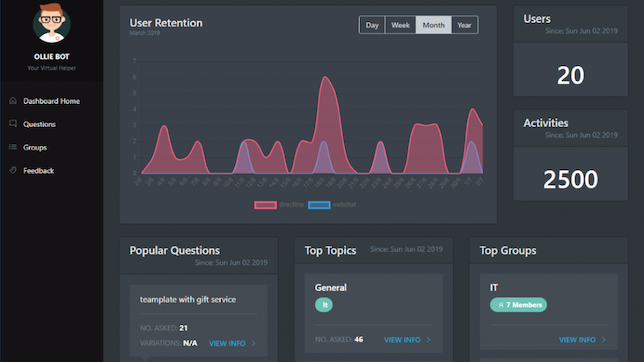Click the tallest peak in retention chart
This screenshot has height=362, width=644.
[325, 77]
